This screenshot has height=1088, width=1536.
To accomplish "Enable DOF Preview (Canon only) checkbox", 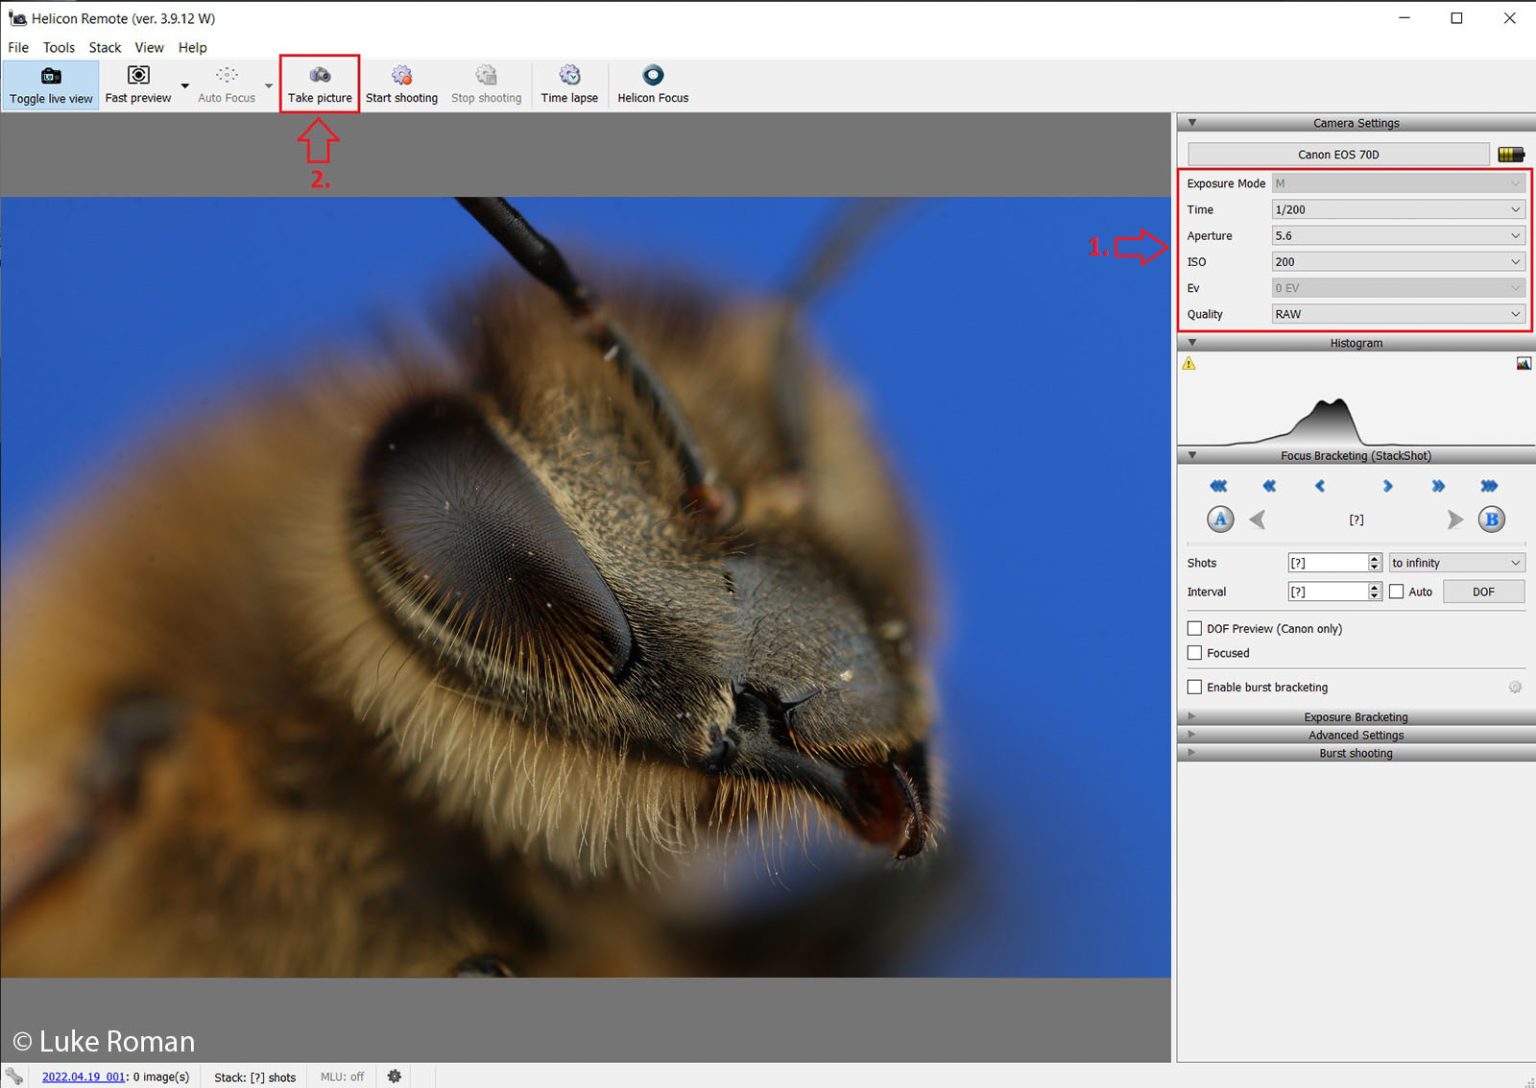I will (x=1195, y=629).
